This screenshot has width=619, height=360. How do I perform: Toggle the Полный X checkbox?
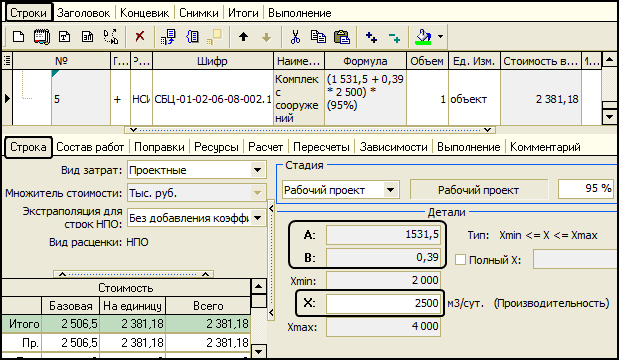(460, 260)
